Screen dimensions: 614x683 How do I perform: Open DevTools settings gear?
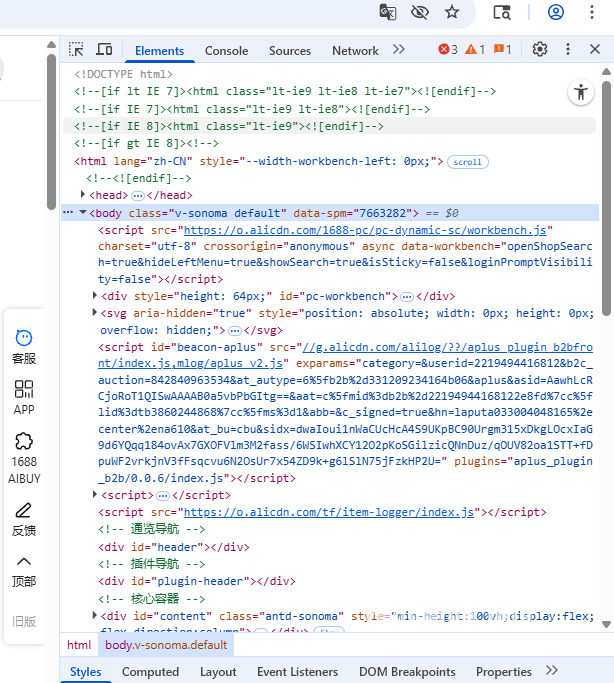click(x=540, y=49)
